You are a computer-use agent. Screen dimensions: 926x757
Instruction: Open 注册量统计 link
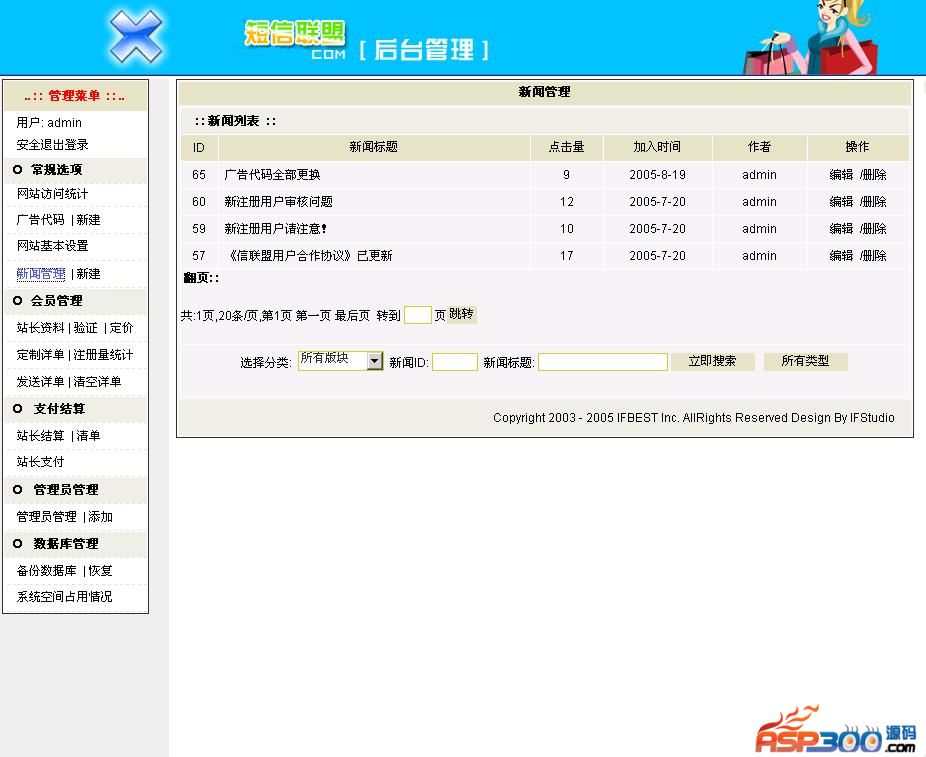coord(103,355)
